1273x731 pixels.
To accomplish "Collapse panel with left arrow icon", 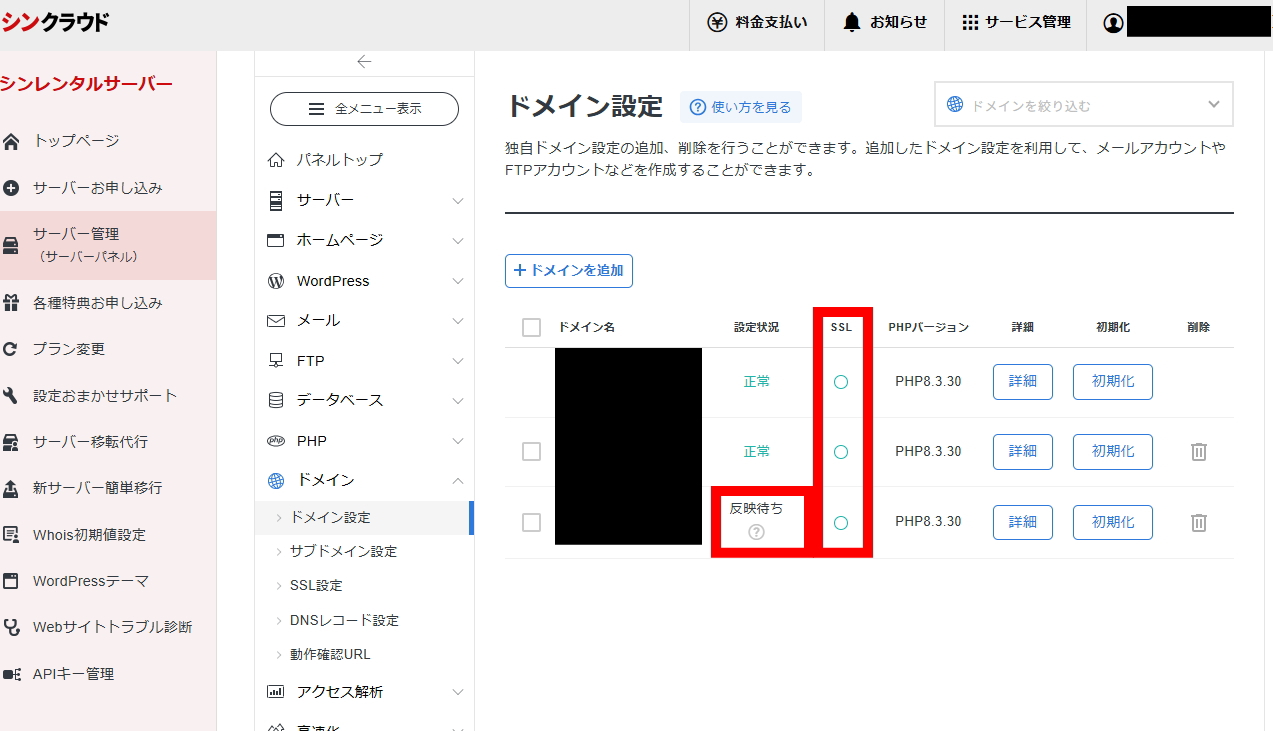I will 364,62.
